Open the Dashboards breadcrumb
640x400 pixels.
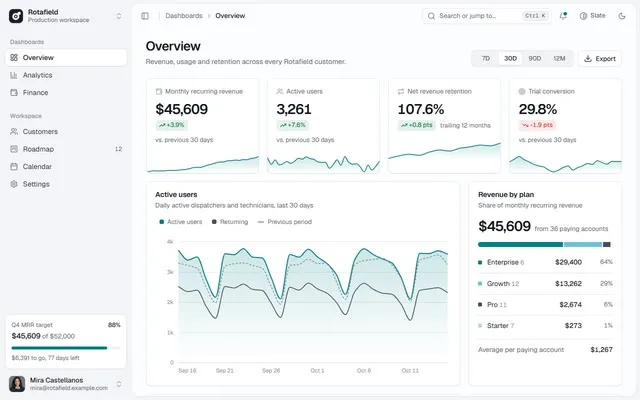point(184,16)
